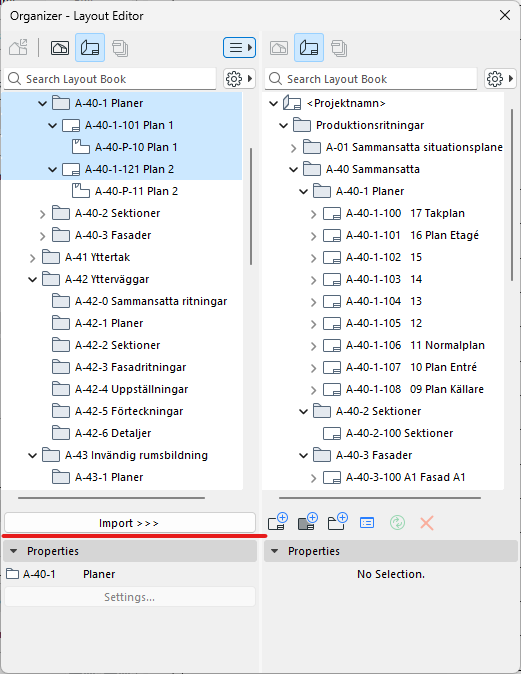The image size is (521, 674).
Task: Open the blue layout settings icon
Action: coord(367,523)
